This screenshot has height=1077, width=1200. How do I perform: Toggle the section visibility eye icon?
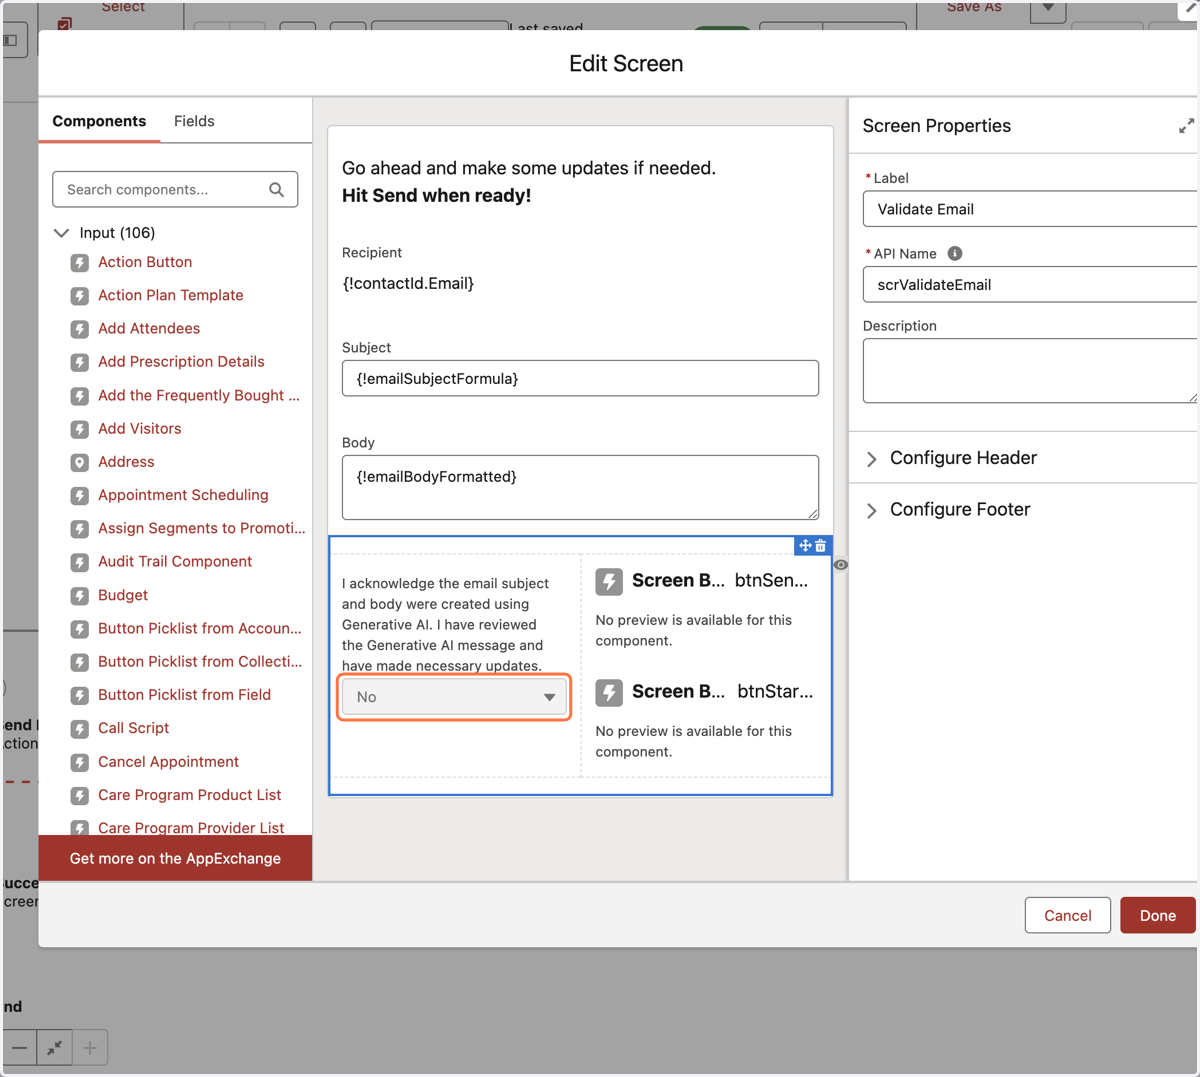point(841,565)
